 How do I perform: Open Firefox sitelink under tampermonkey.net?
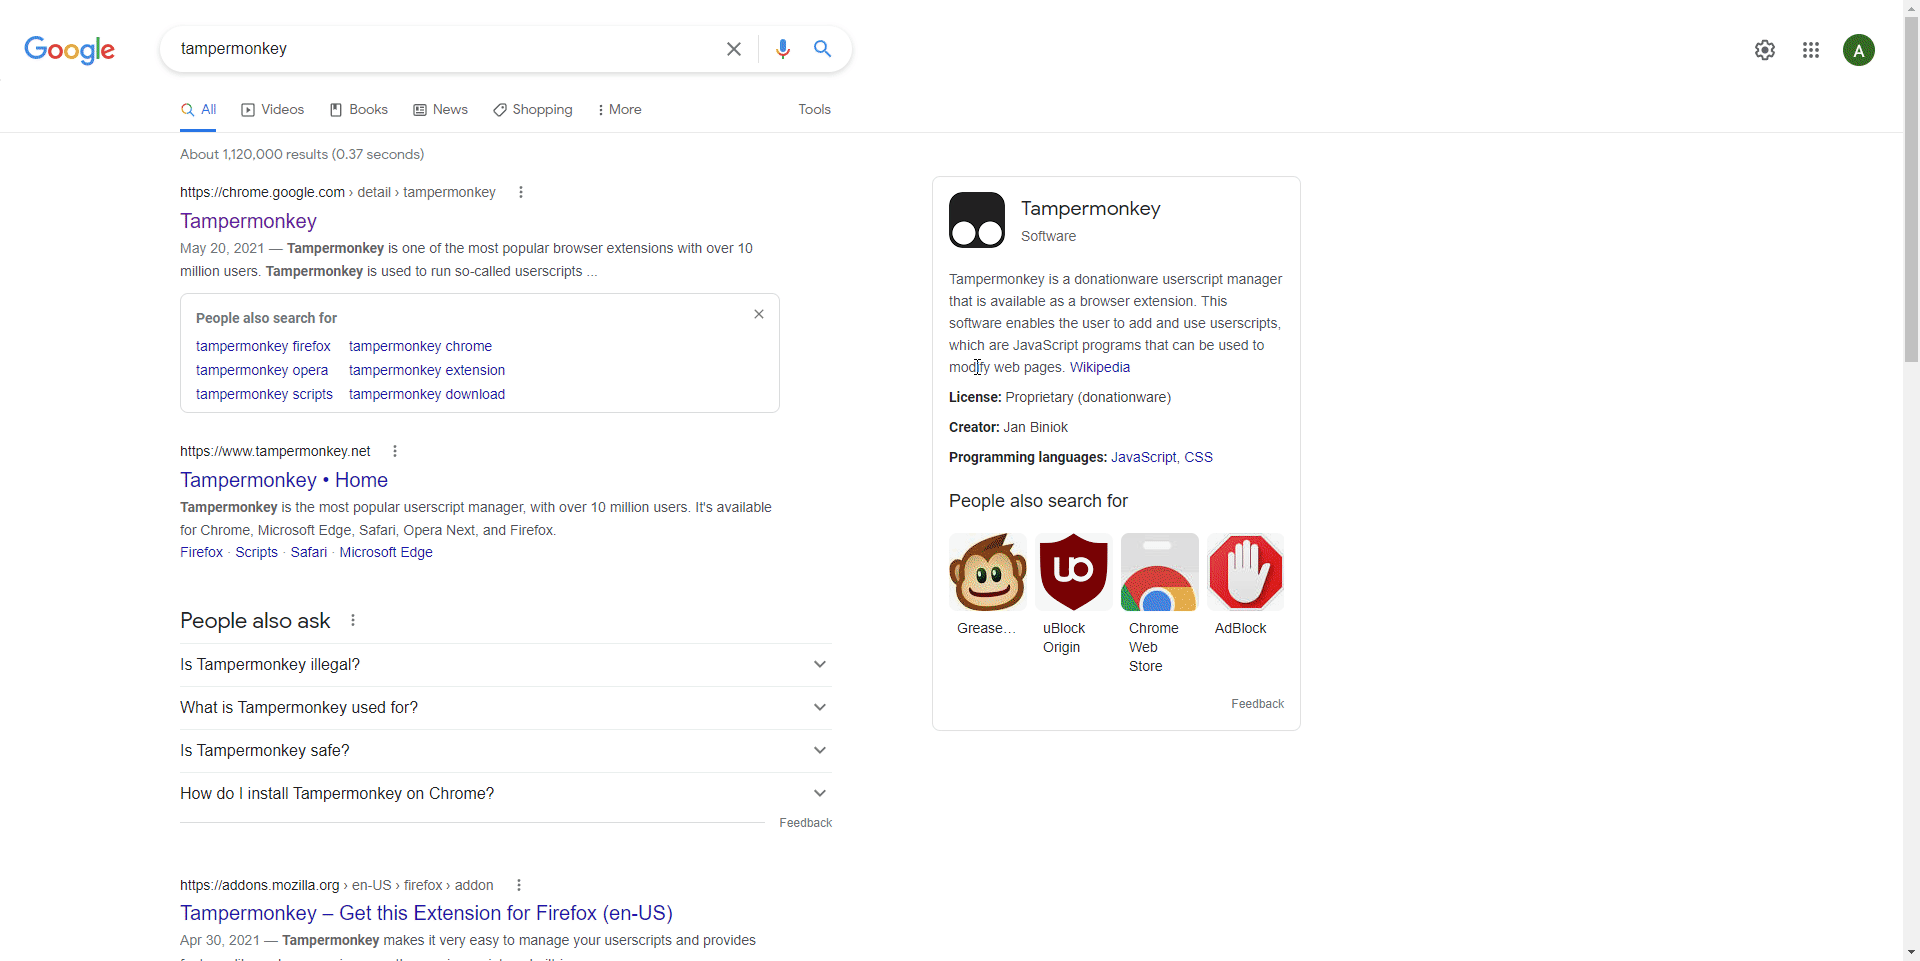click(201, 553)
